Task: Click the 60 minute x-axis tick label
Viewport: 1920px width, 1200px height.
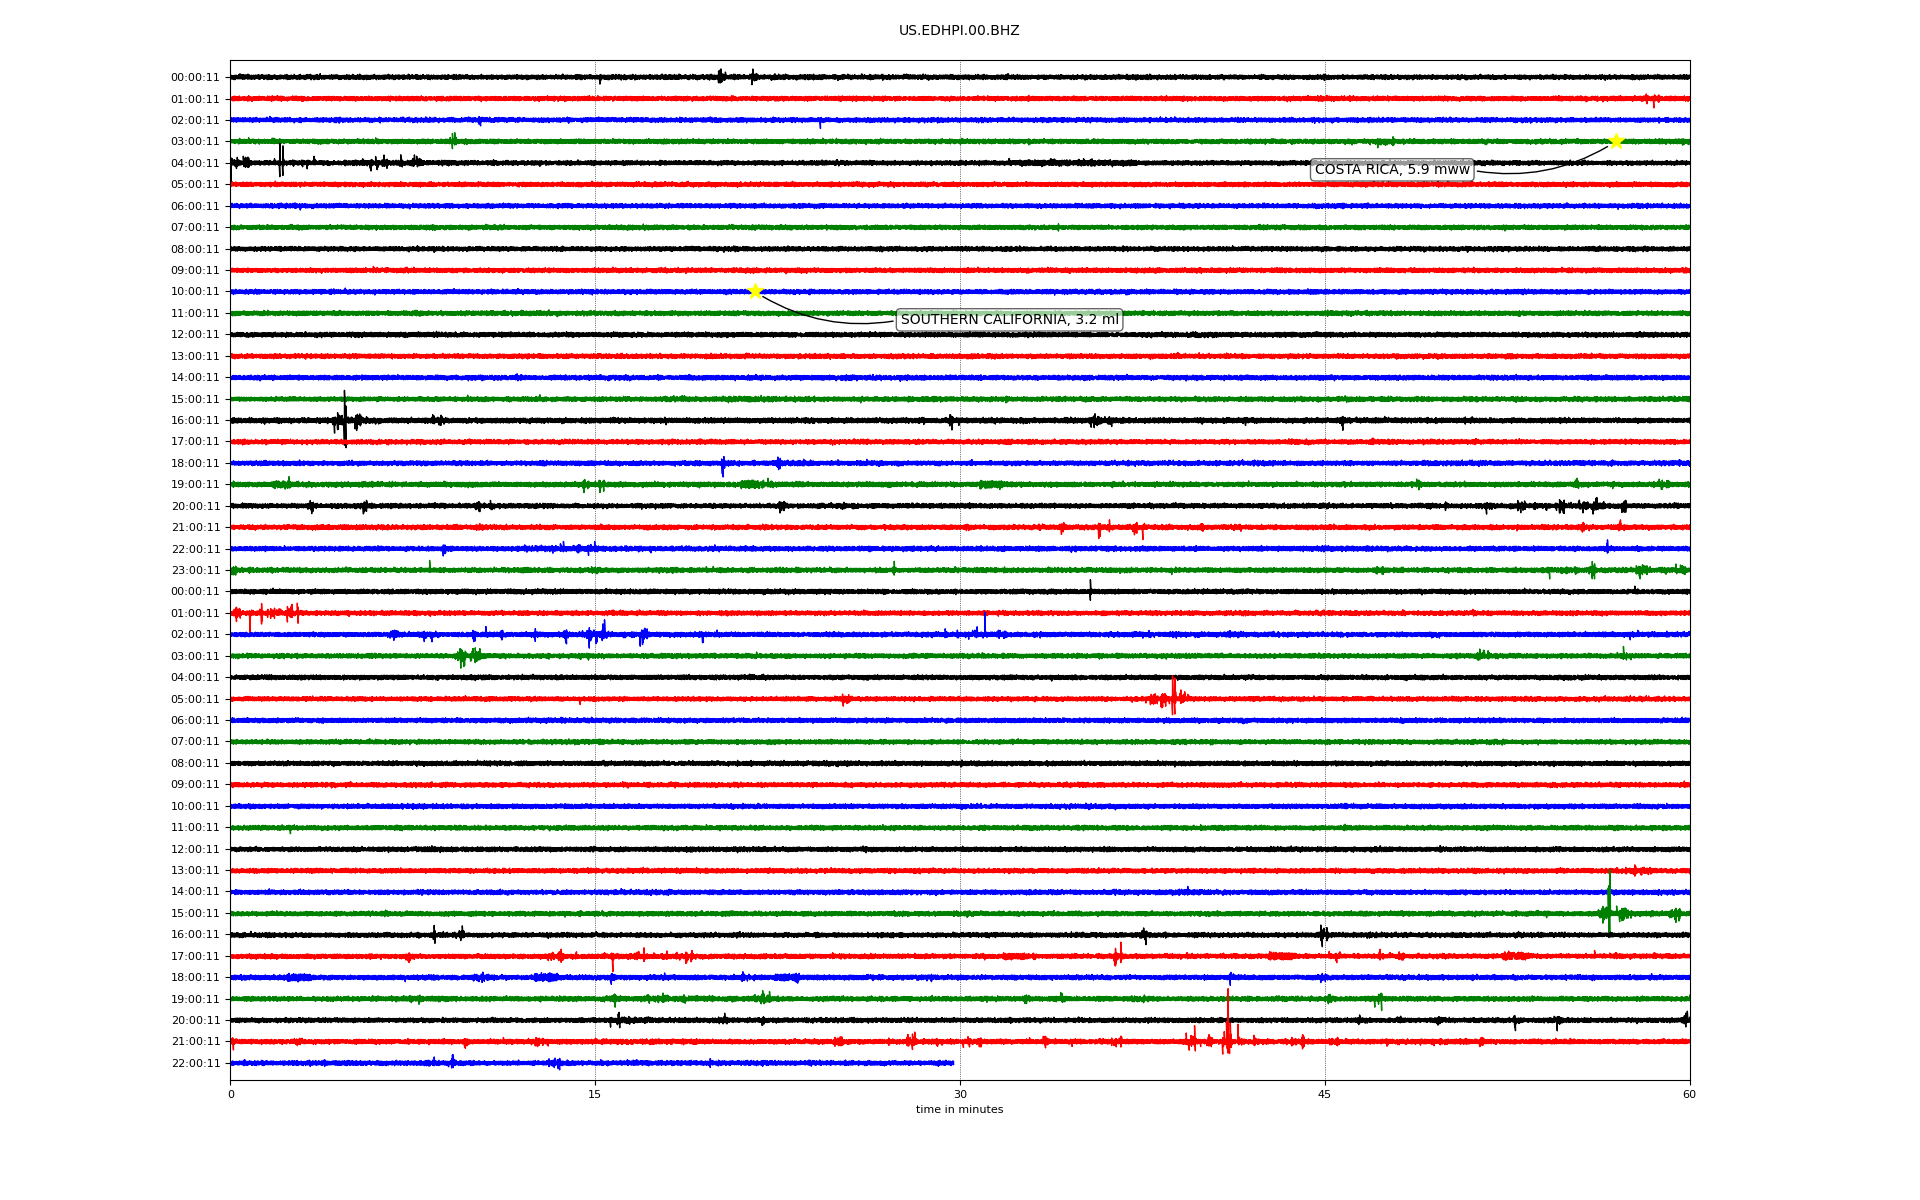Action: (x=1688, y=1094)
